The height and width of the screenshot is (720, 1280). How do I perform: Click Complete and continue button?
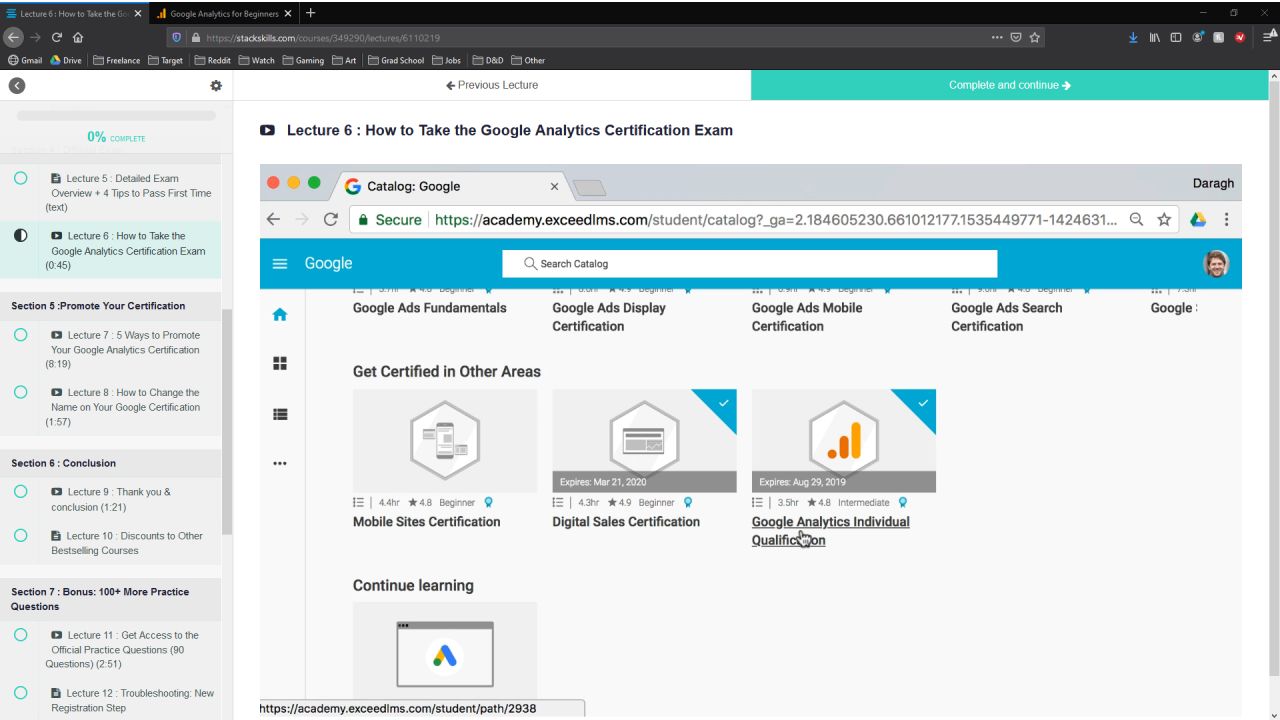click(x=1009, y=85)
